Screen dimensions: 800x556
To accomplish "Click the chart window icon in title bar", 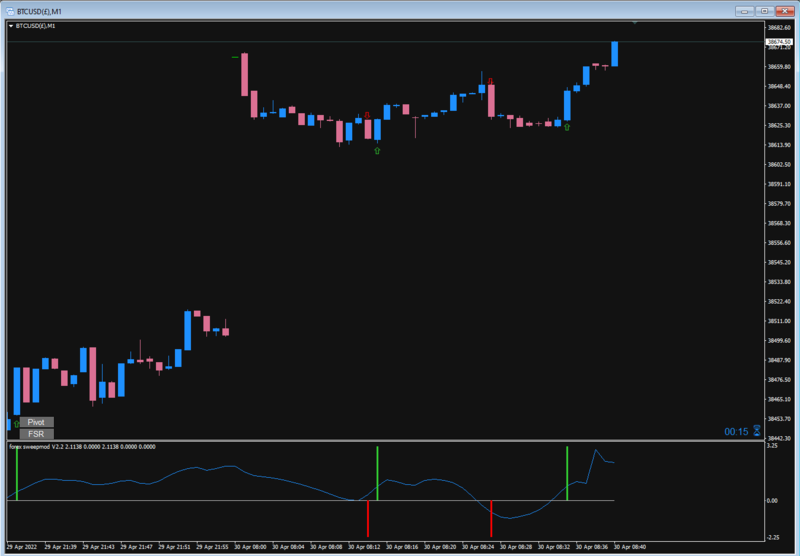I will click(x=10, y=11).
